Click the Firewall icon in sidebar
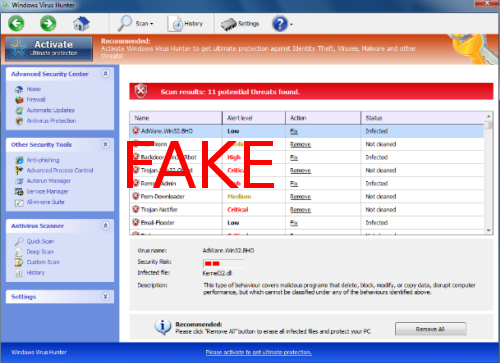This screenshot has height=363, width=500. point(19,100)
